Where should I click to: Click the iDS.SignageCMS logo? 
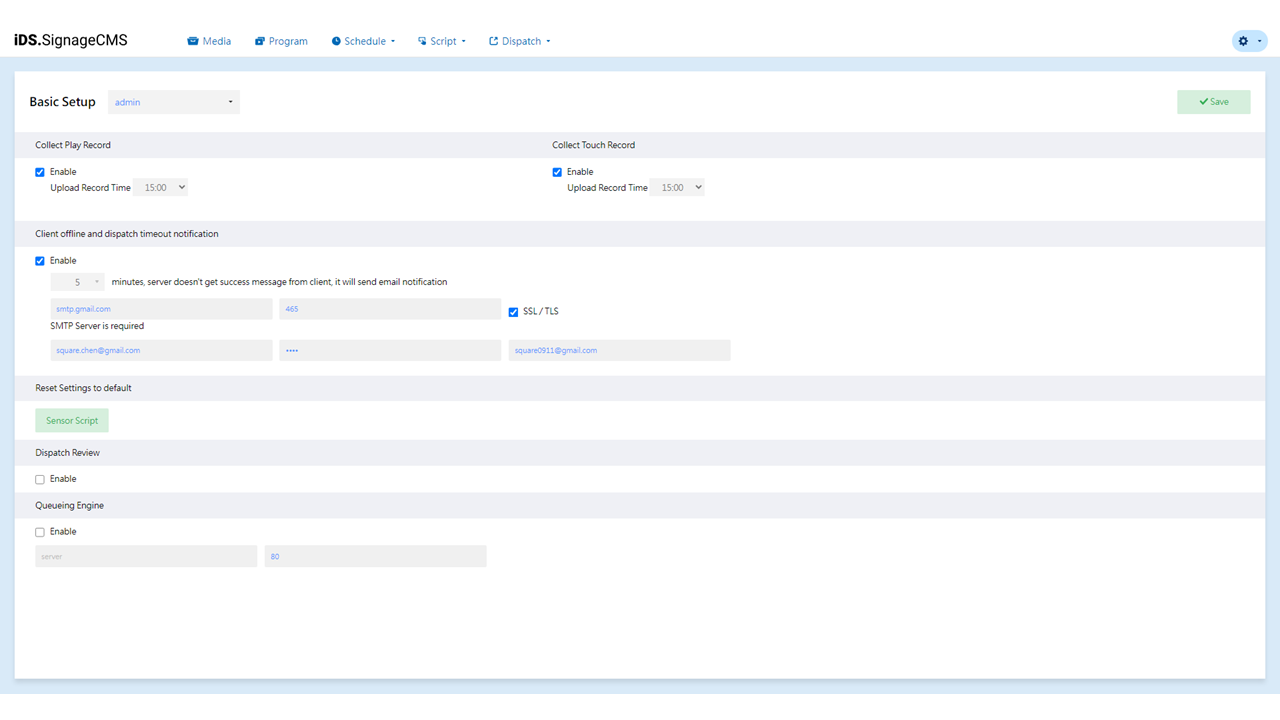click(71, 41)
